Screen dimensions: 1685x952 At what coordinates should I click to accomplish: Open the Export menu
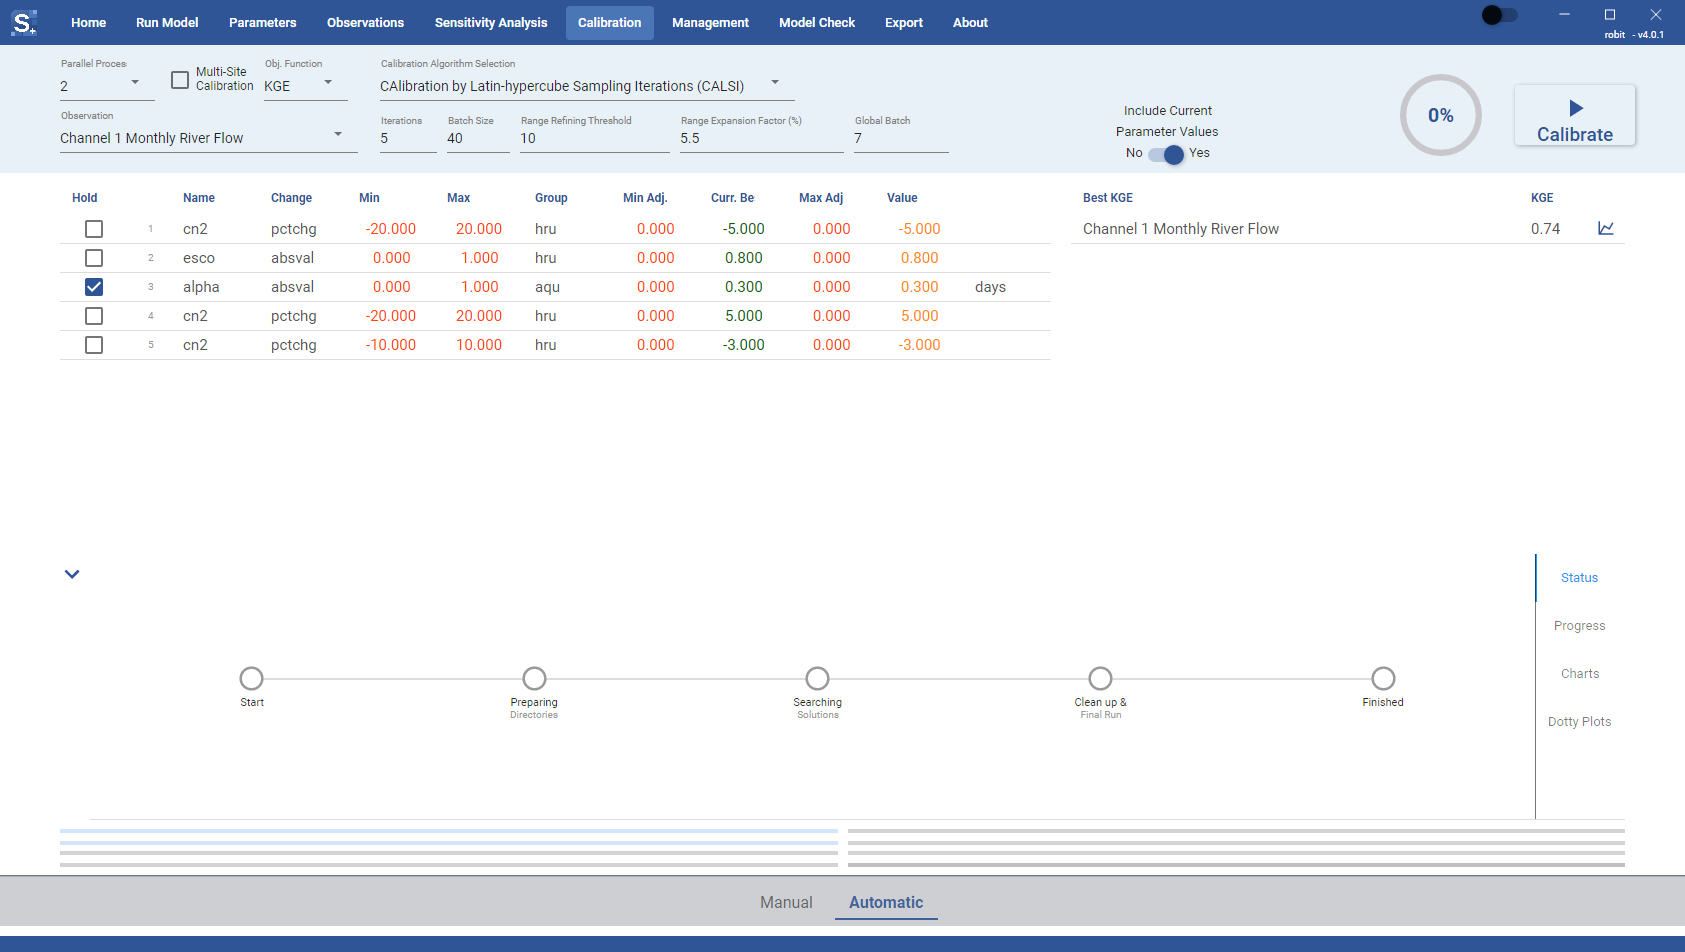[904, 22]
